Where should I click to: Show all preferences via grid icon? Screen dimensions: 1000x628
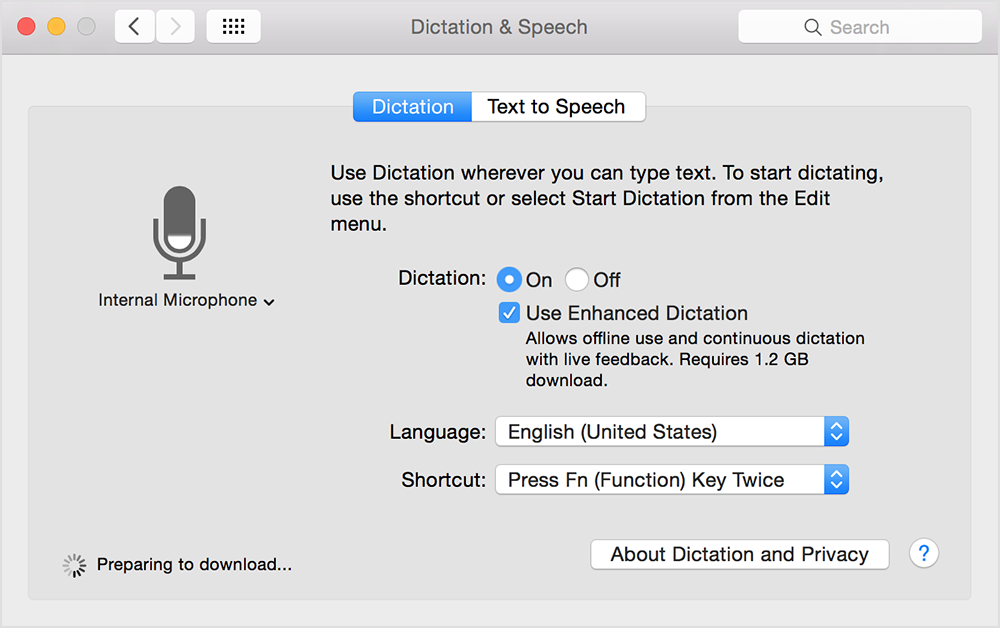point(233,27)
